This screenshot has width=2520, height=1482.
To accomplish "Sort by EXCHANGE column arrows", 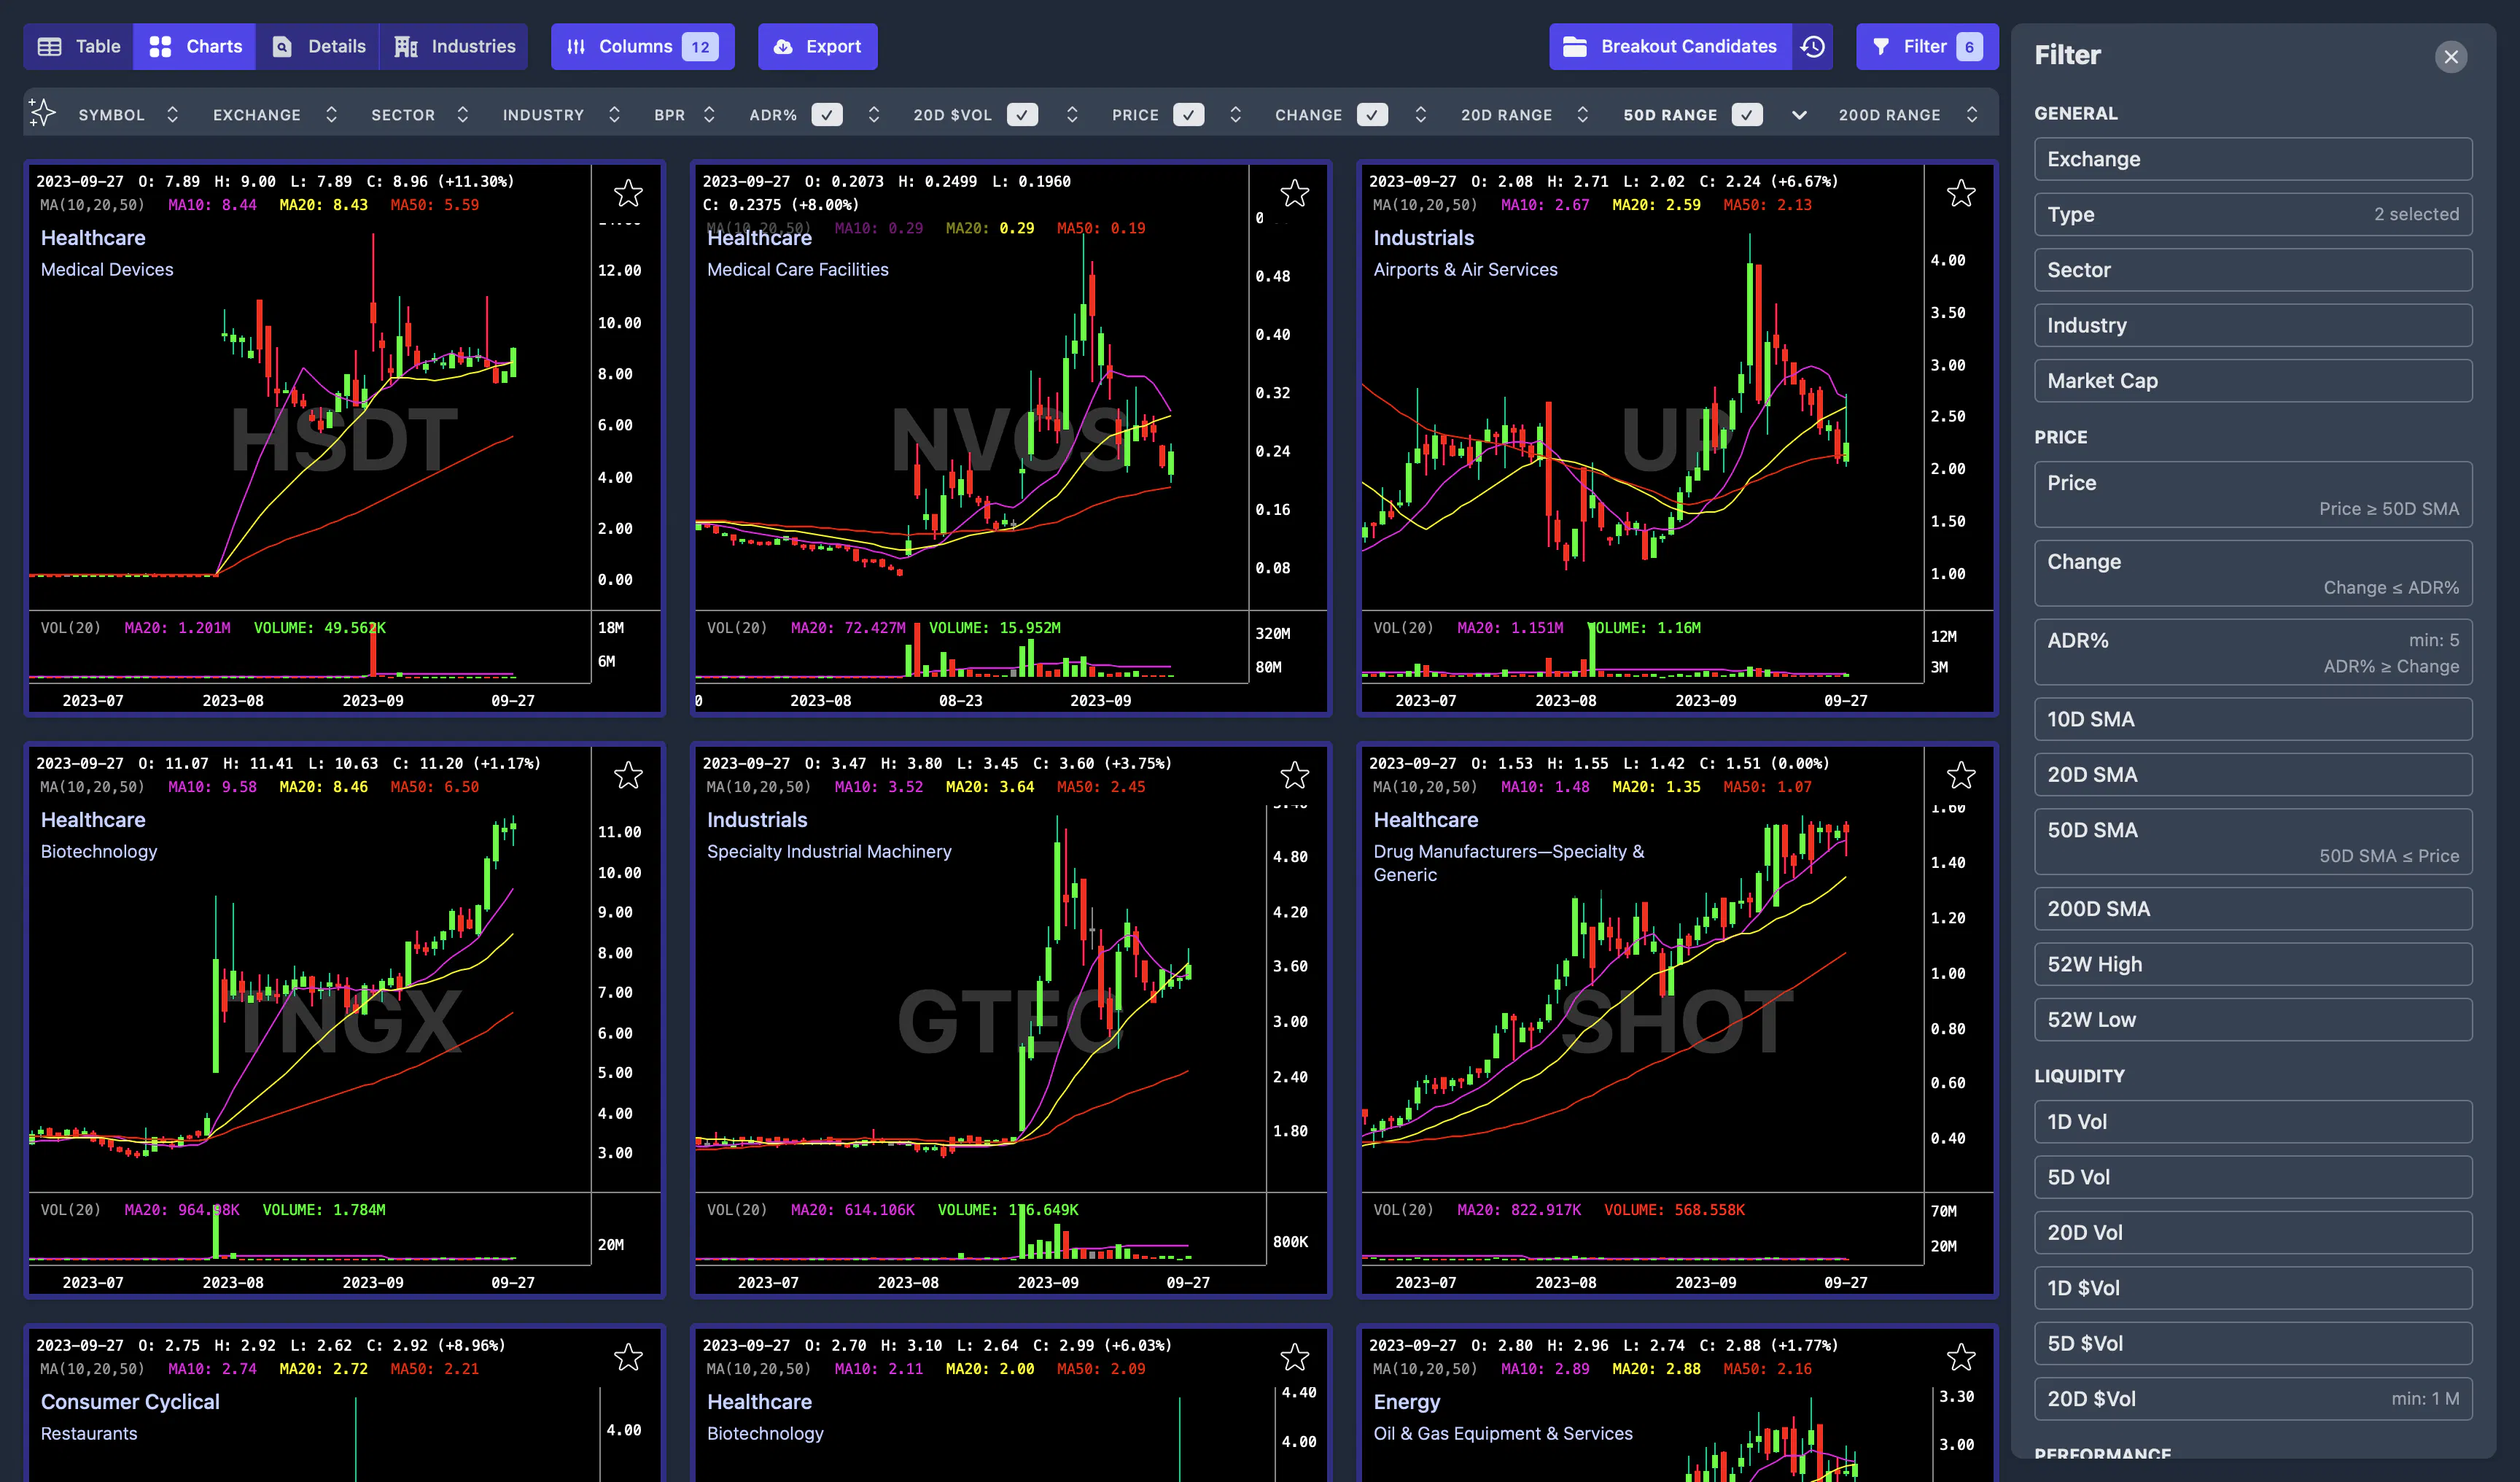I will click(331, 114).
